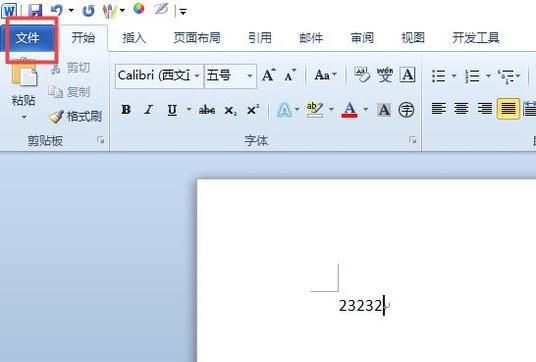Switch to the 引用 tab
This screenshot has height=362, width=536.
pyautogui.click(x=260, y=38)
